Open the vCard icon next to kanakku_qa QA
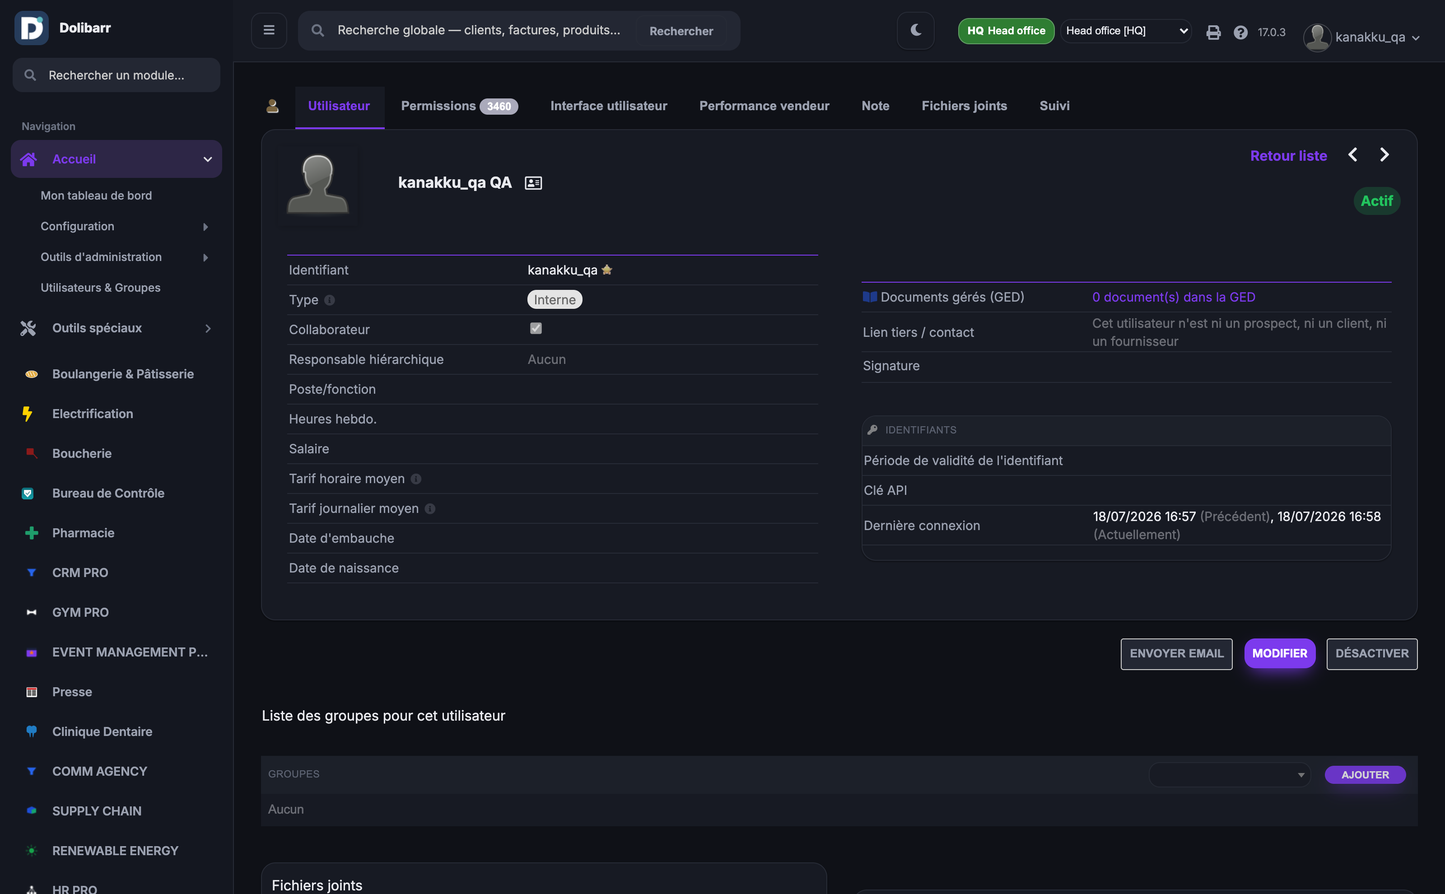The image size is (1445, 894). 533,183
